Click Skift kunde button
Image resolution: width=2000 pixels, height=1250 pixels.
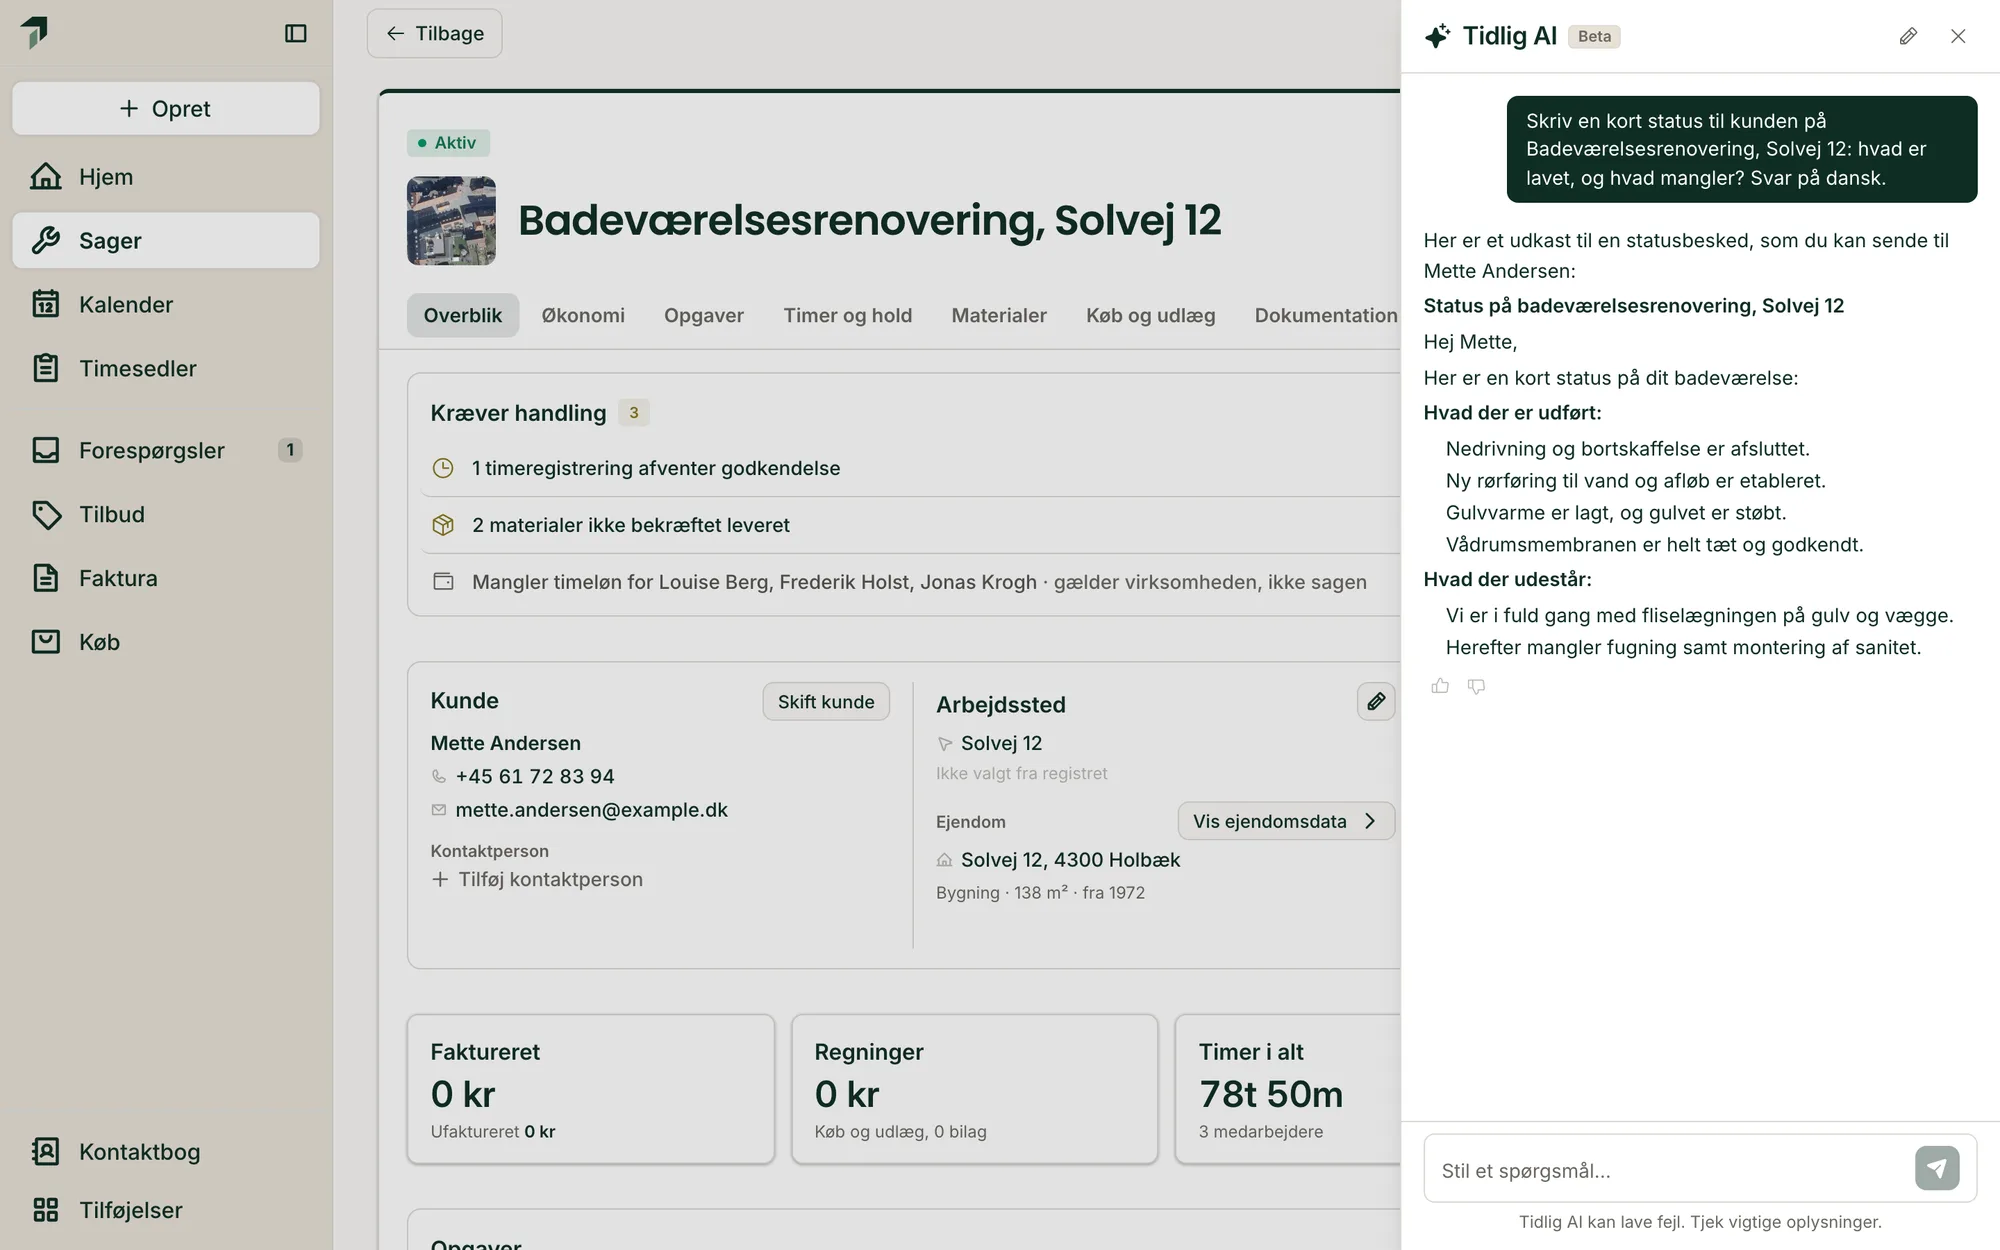point(826,702)
